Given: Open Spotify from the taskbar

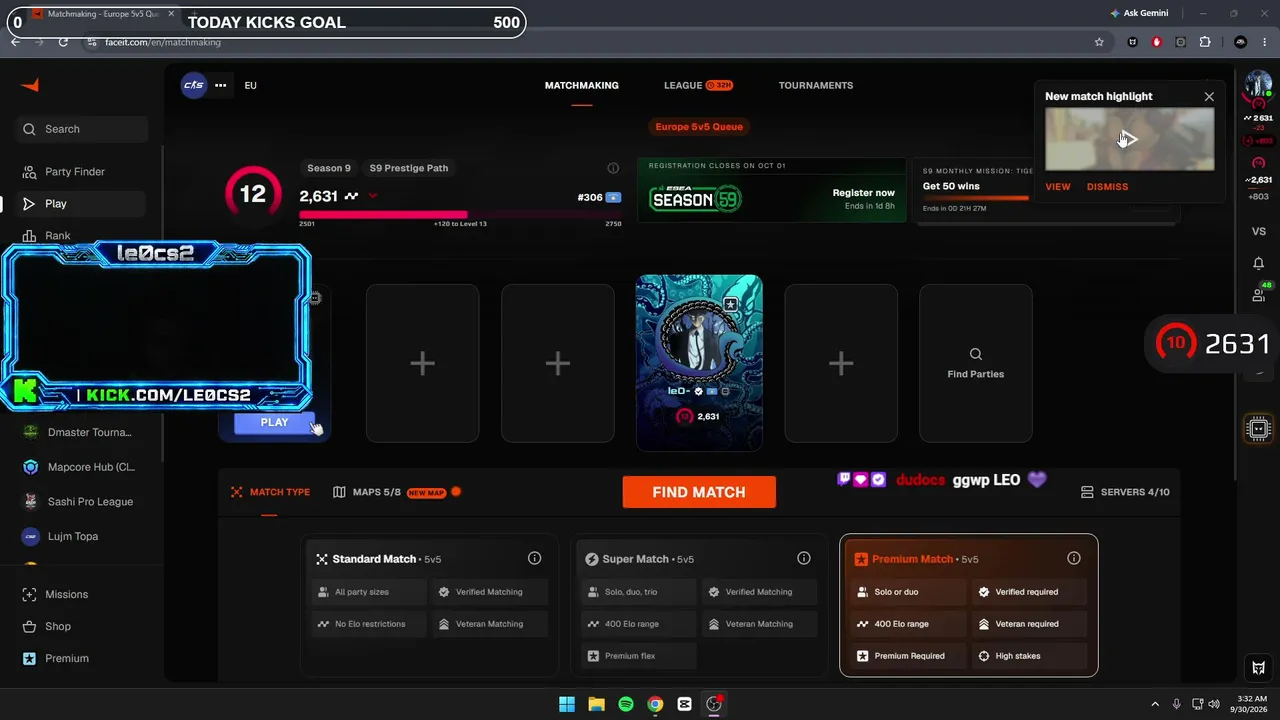Looking at the screenshot, I should [626, 704].
